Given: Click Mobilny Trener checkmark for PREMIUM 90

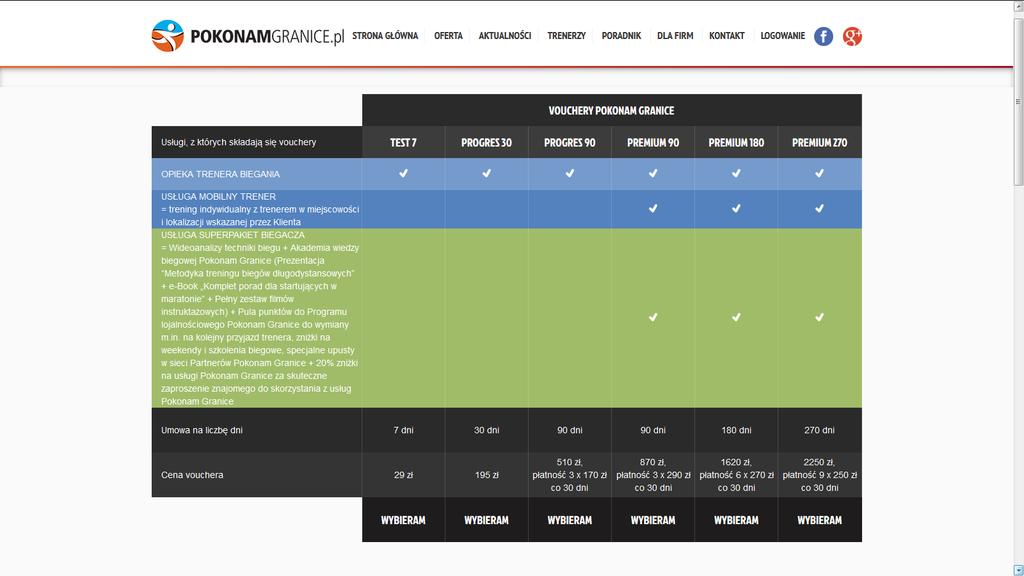Looking at the screenshot, I should point(653,208).
